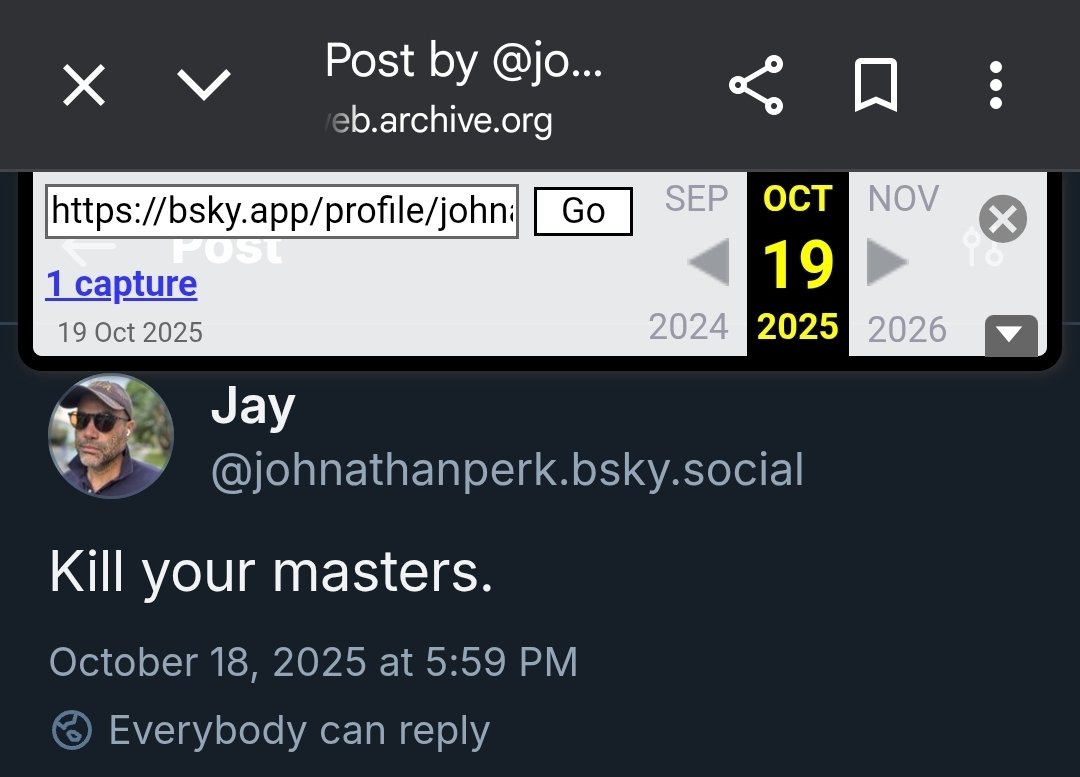Tap the share icon
The height and width of the screenshot is (777, 1080).
(x=756, y=85)
